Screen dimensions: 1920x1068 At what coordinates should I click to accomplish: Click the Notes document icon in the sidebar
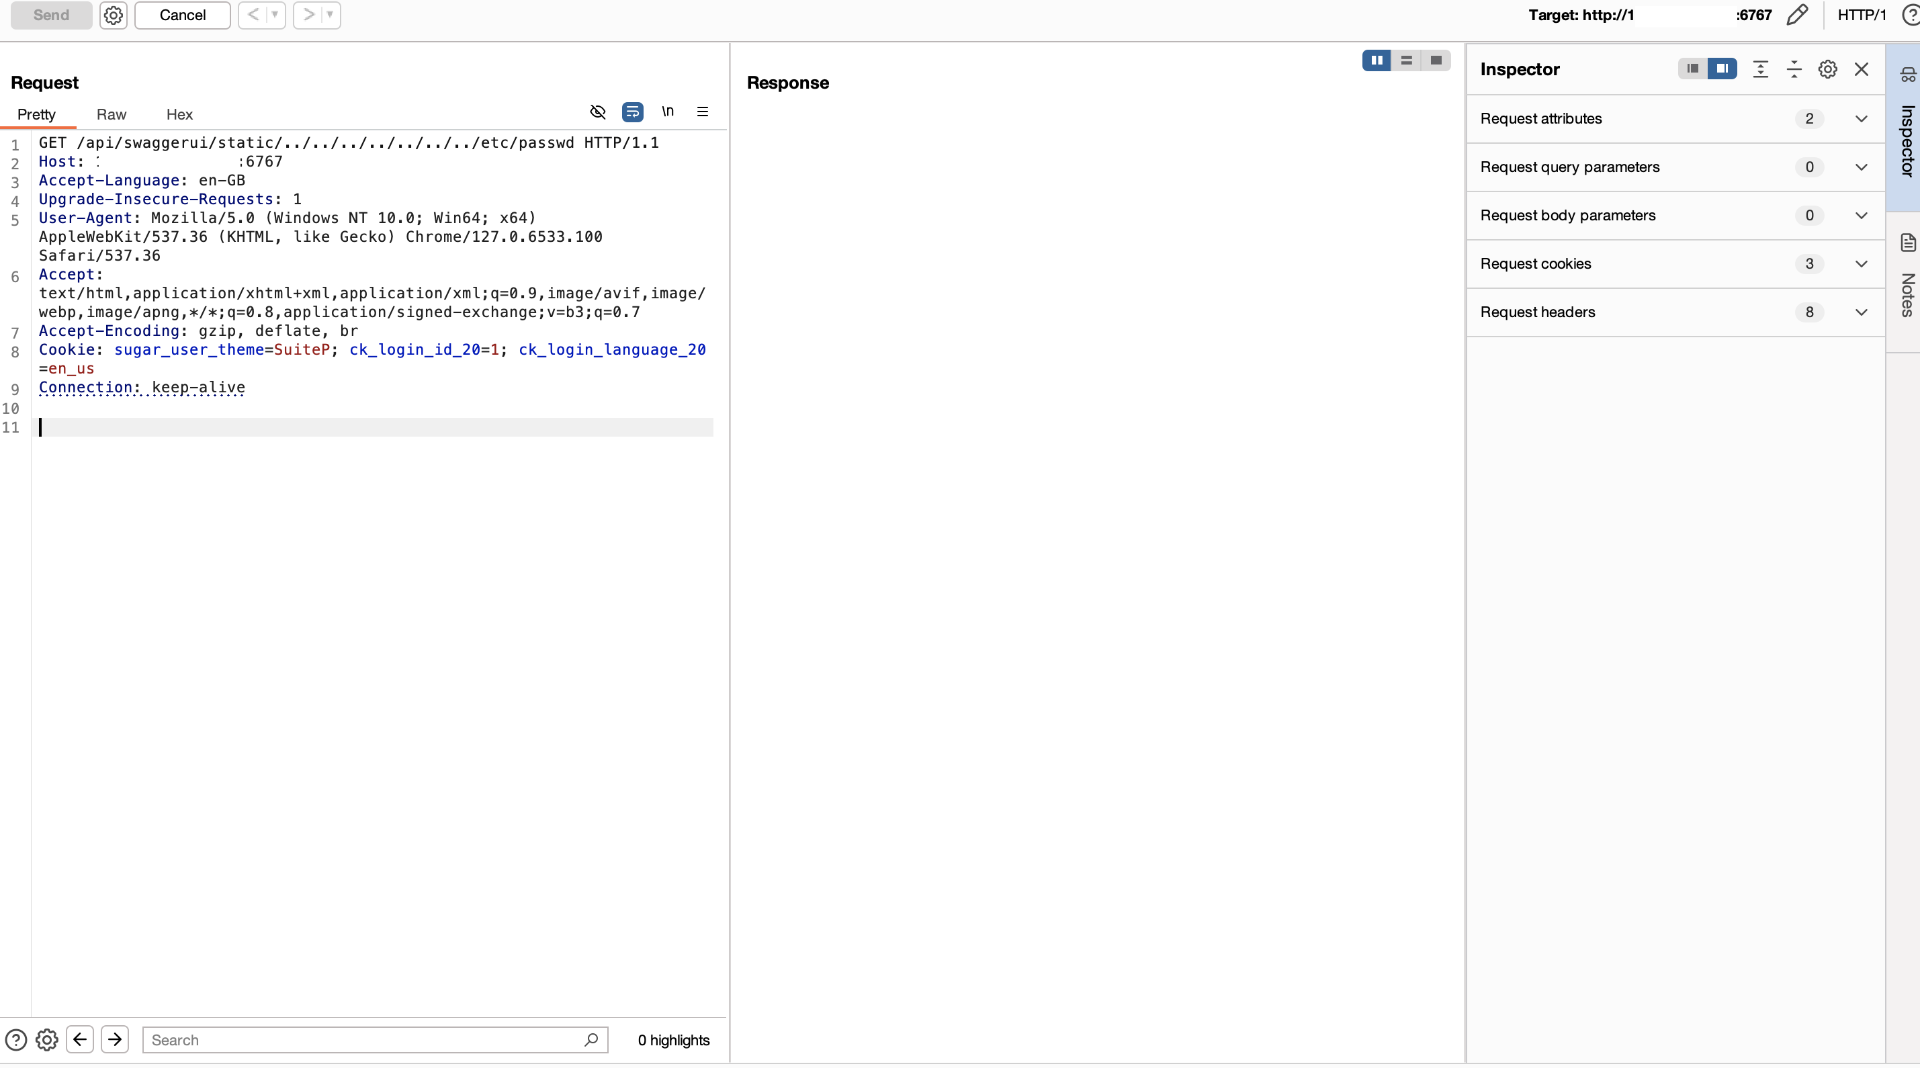click(1908, 243)
